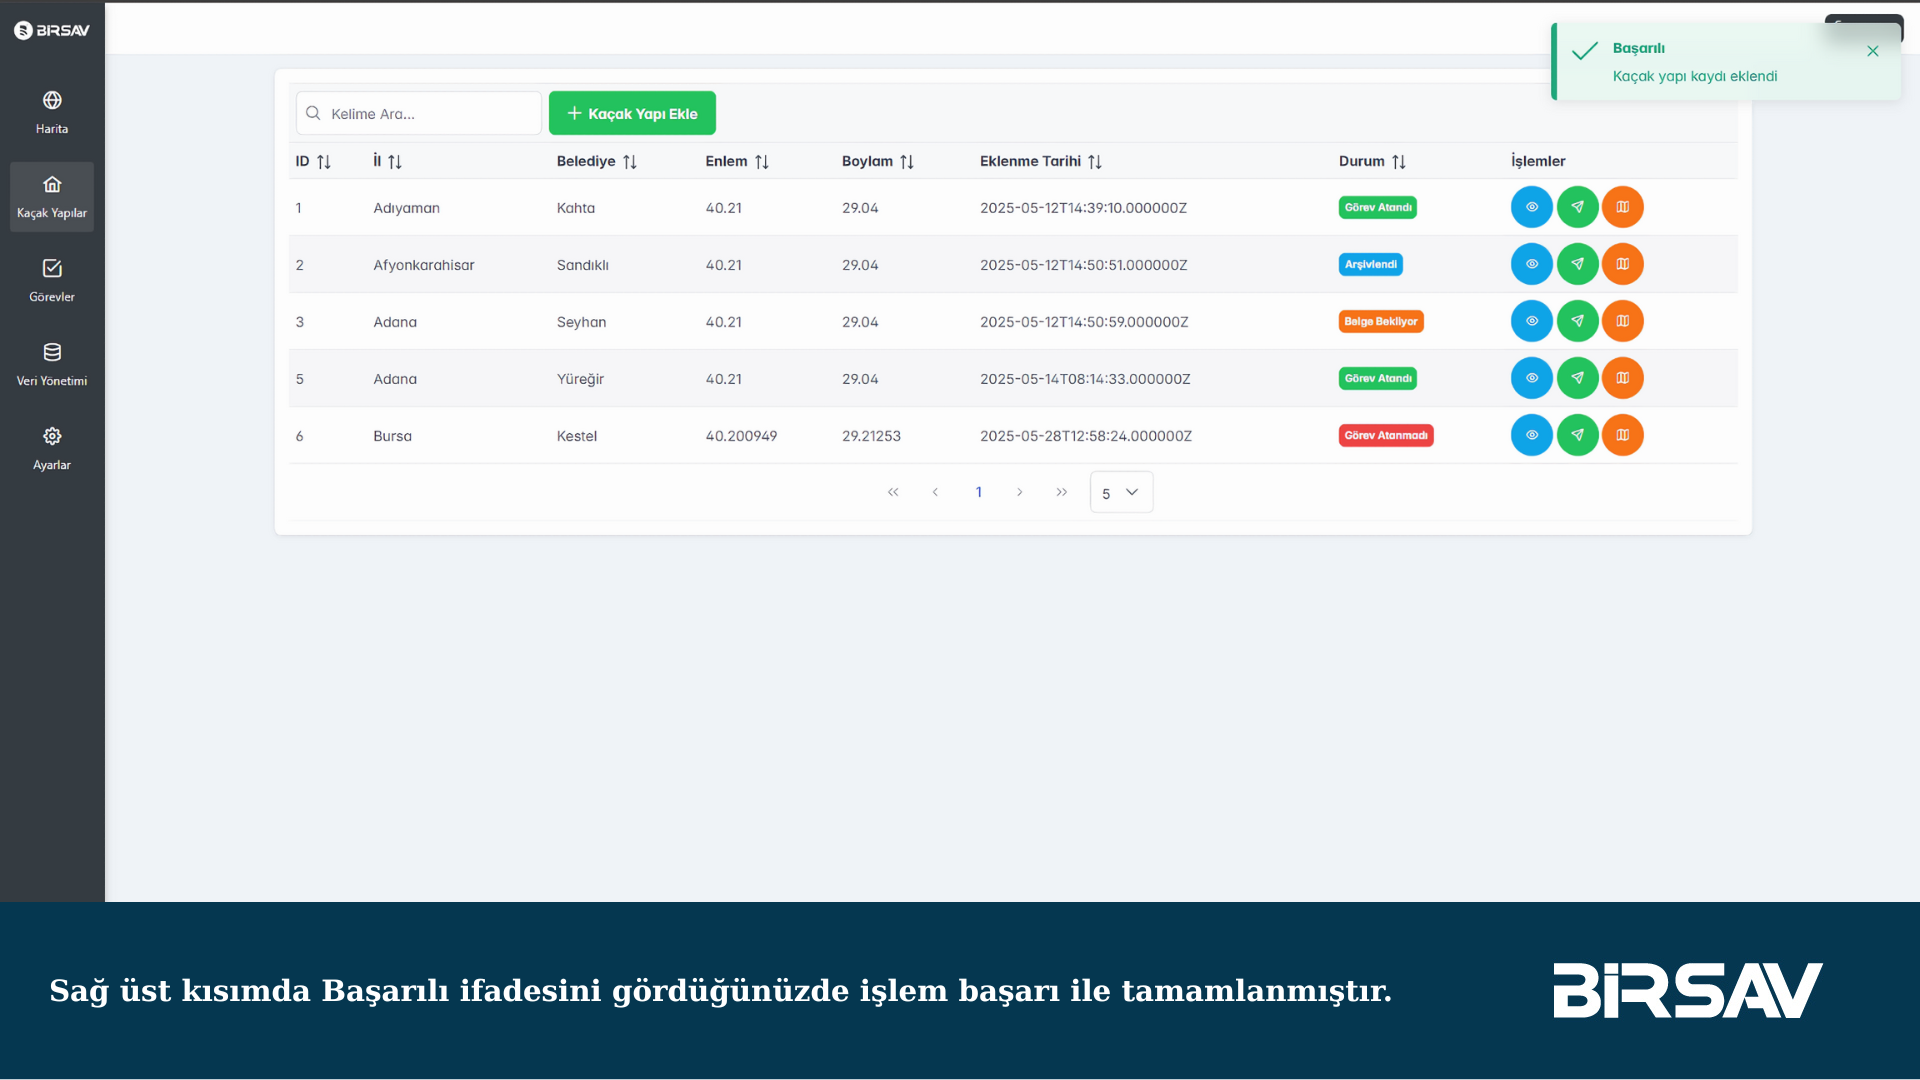Click the date 2025-05-14T08:14:33.000000Z
Viewport: 1920px width, 1080px height.
1085,379
